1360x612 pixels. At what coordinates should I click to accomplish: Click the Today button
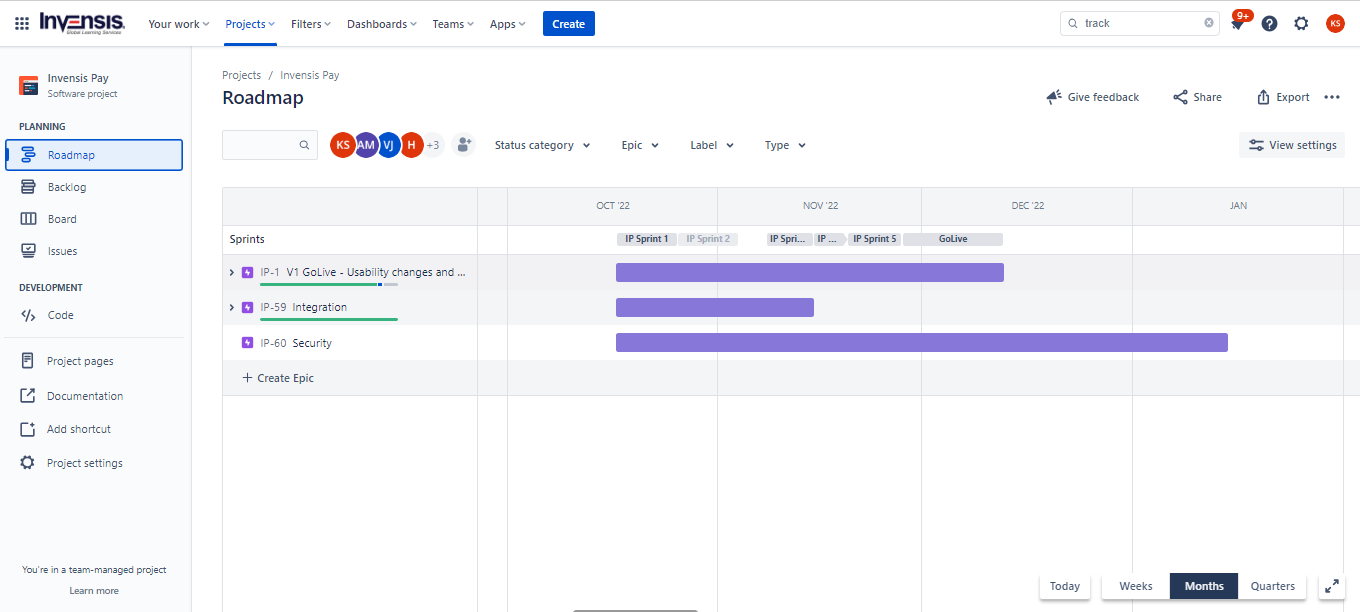click(1064, 587)
